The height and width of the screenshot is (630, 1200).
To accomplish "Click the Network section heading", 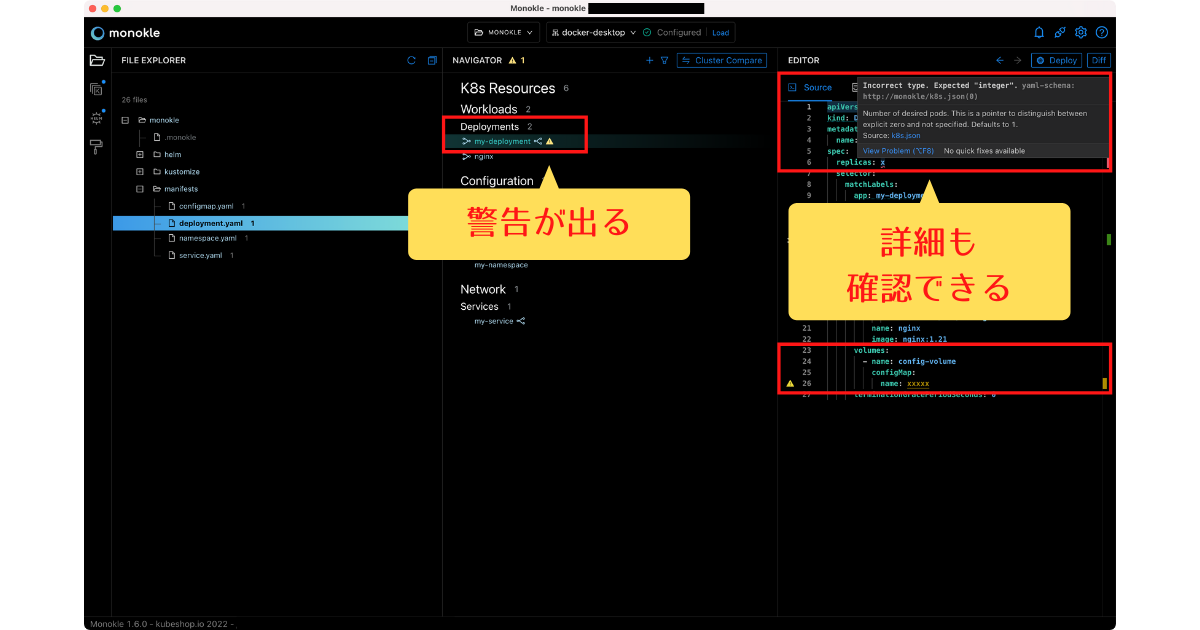I will (483, 289).
